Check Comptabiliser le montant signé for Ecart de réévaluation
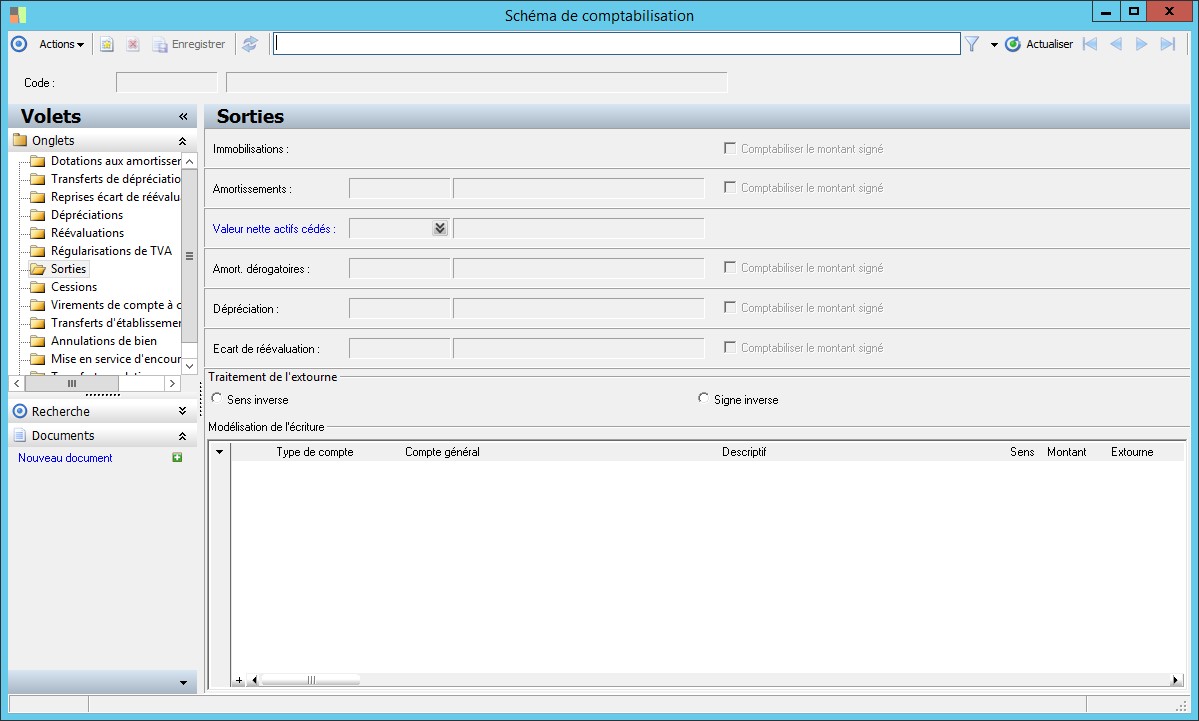1199x721 pixels. 730,347
